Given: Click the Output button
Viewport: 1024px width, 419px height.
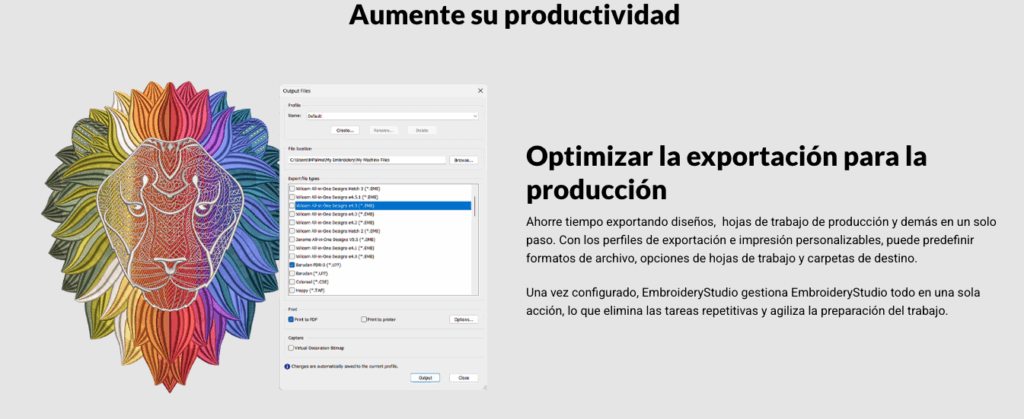Looking at the screenshot, I should tap(425, 378).
